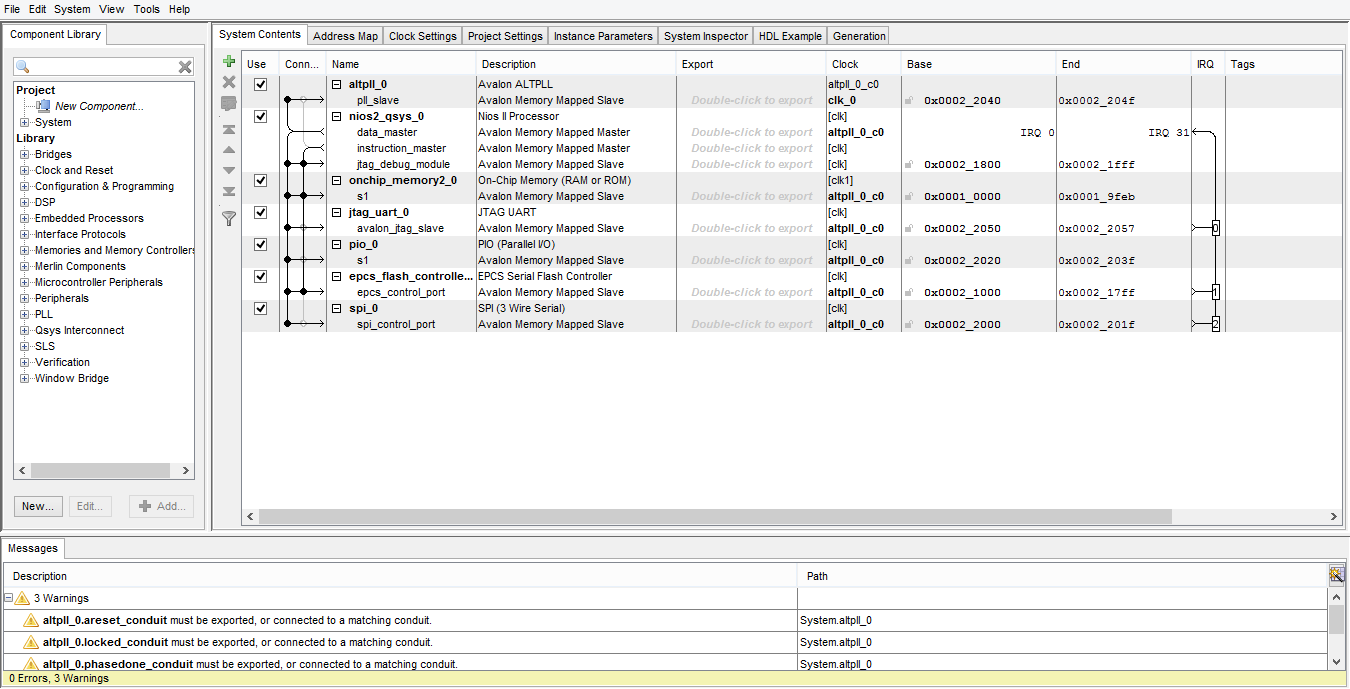Click the edit parameters icon in side toolbar
Screen dimensions: 1350x689
coord(229,104)
